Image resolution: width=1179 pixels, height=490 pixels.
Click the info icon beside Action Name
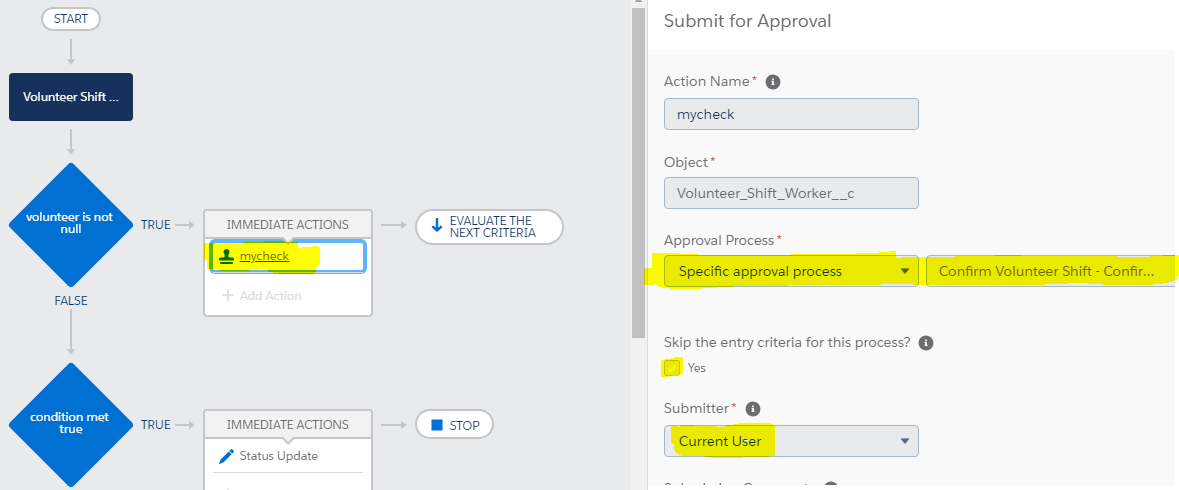[x=773, y=82]
